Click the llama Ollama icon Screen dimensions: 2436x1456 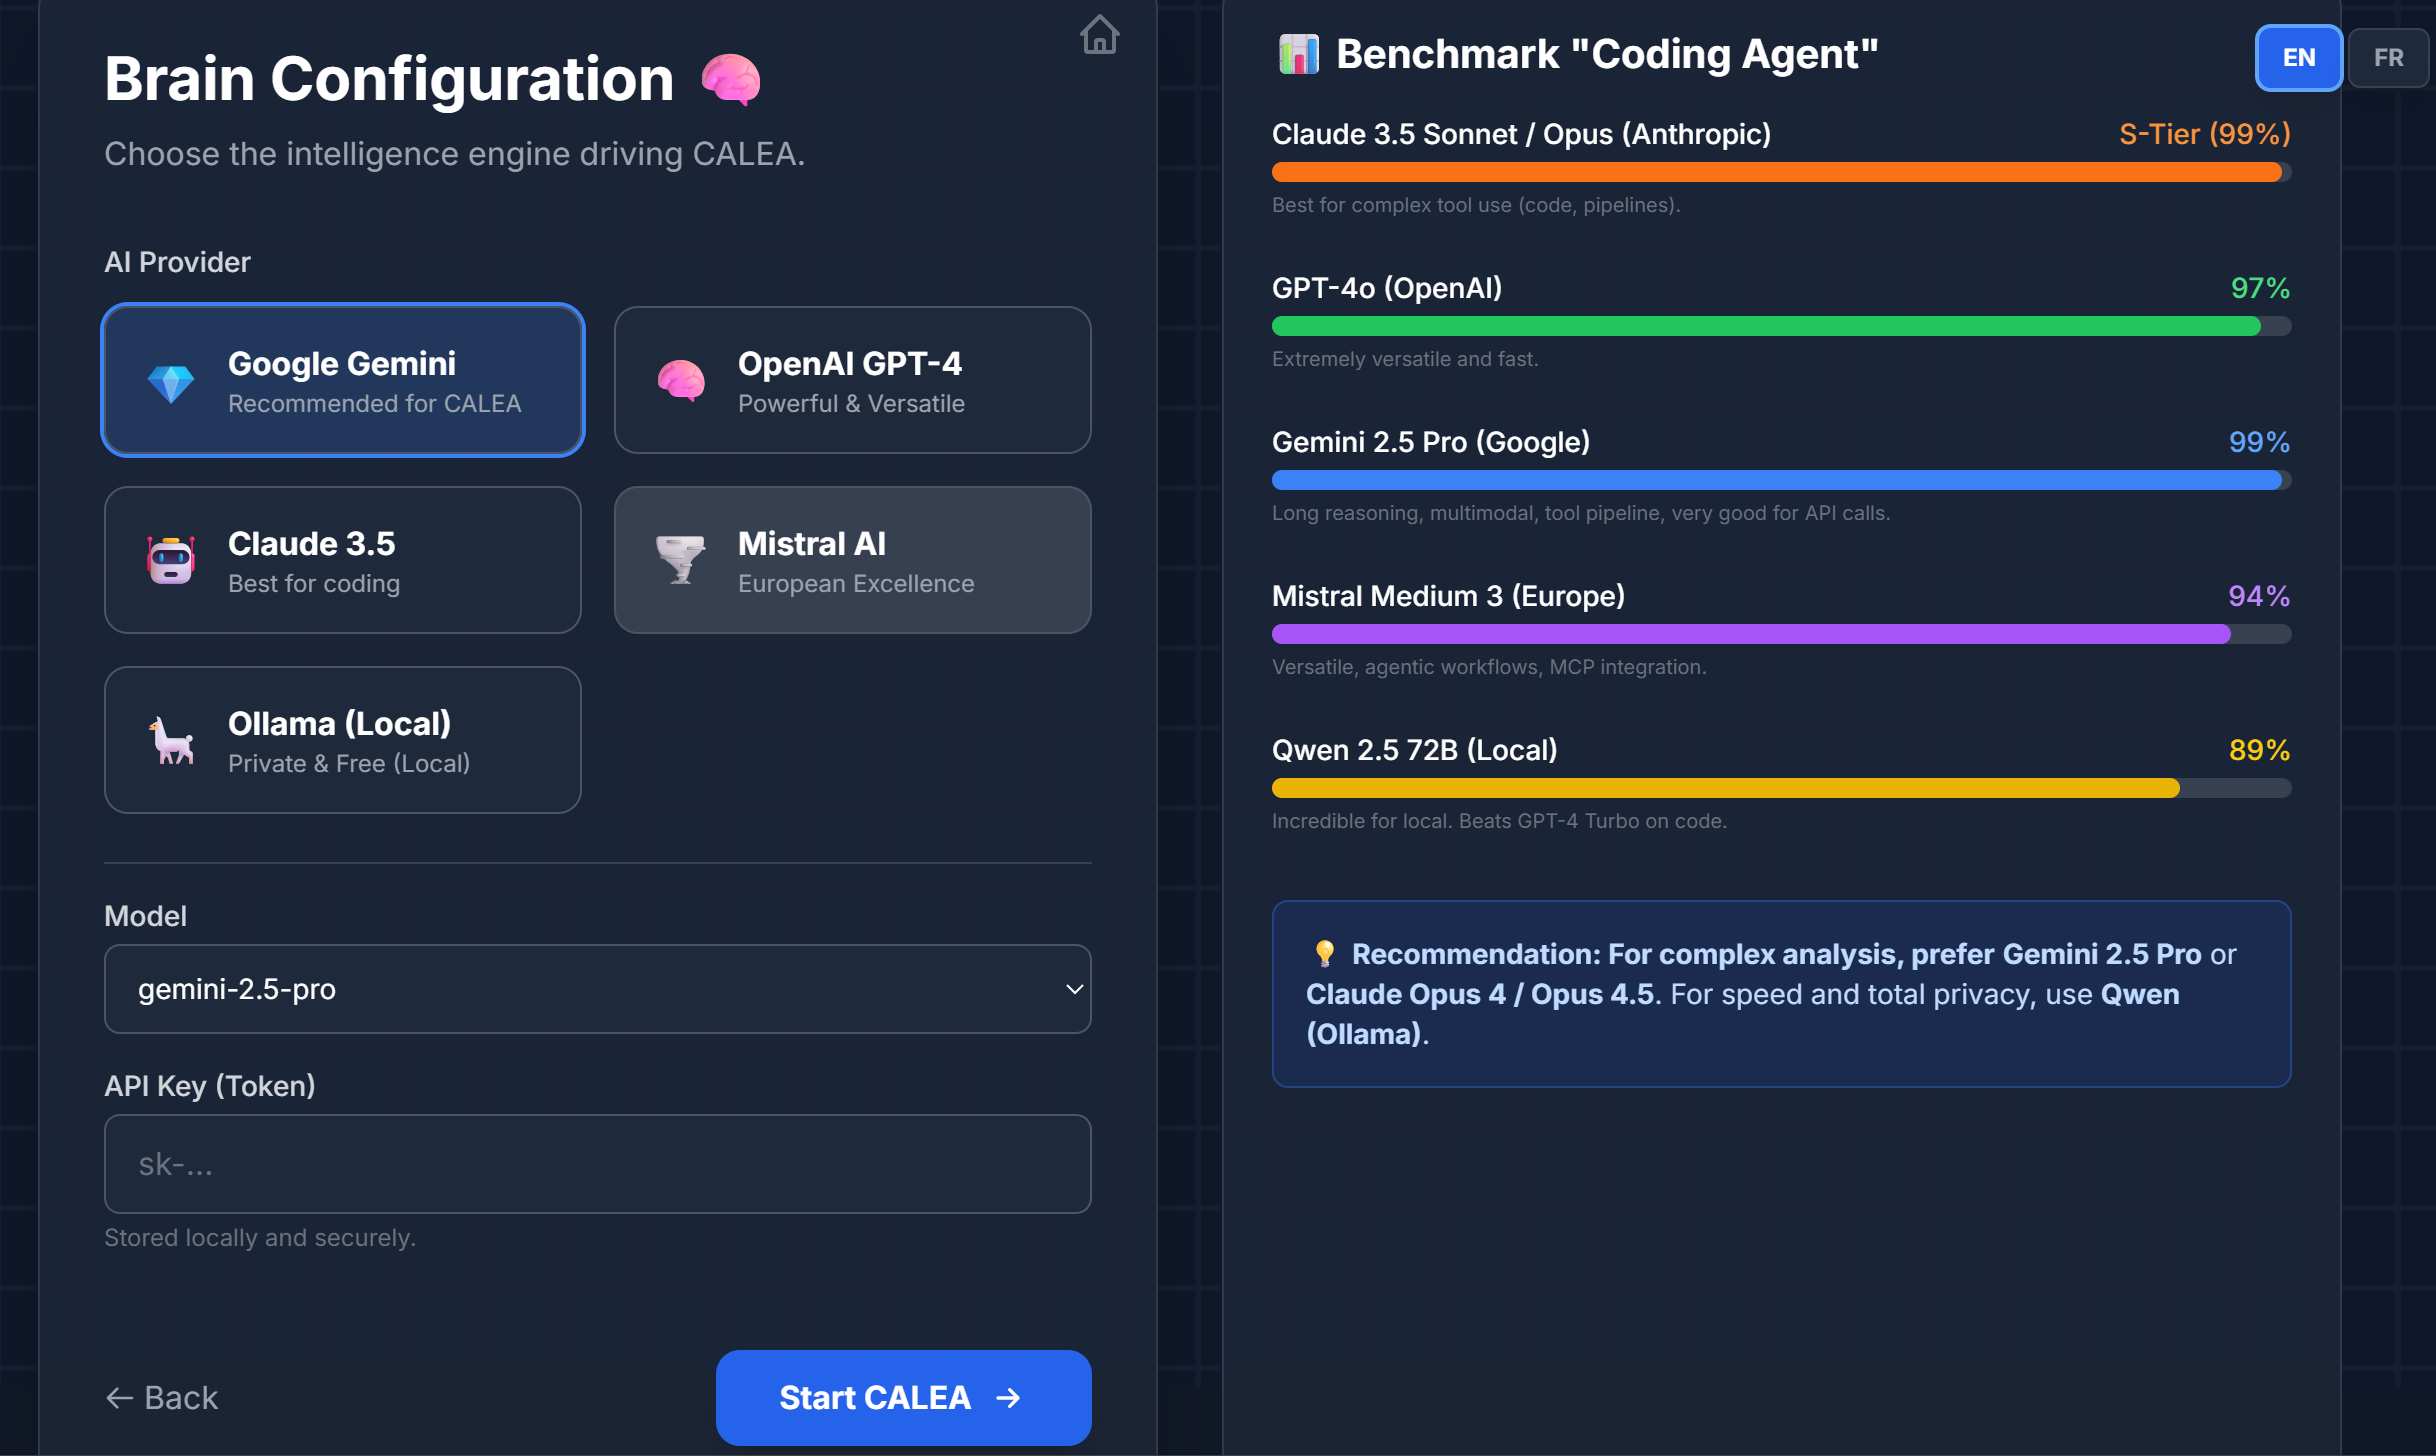[172, 741]
